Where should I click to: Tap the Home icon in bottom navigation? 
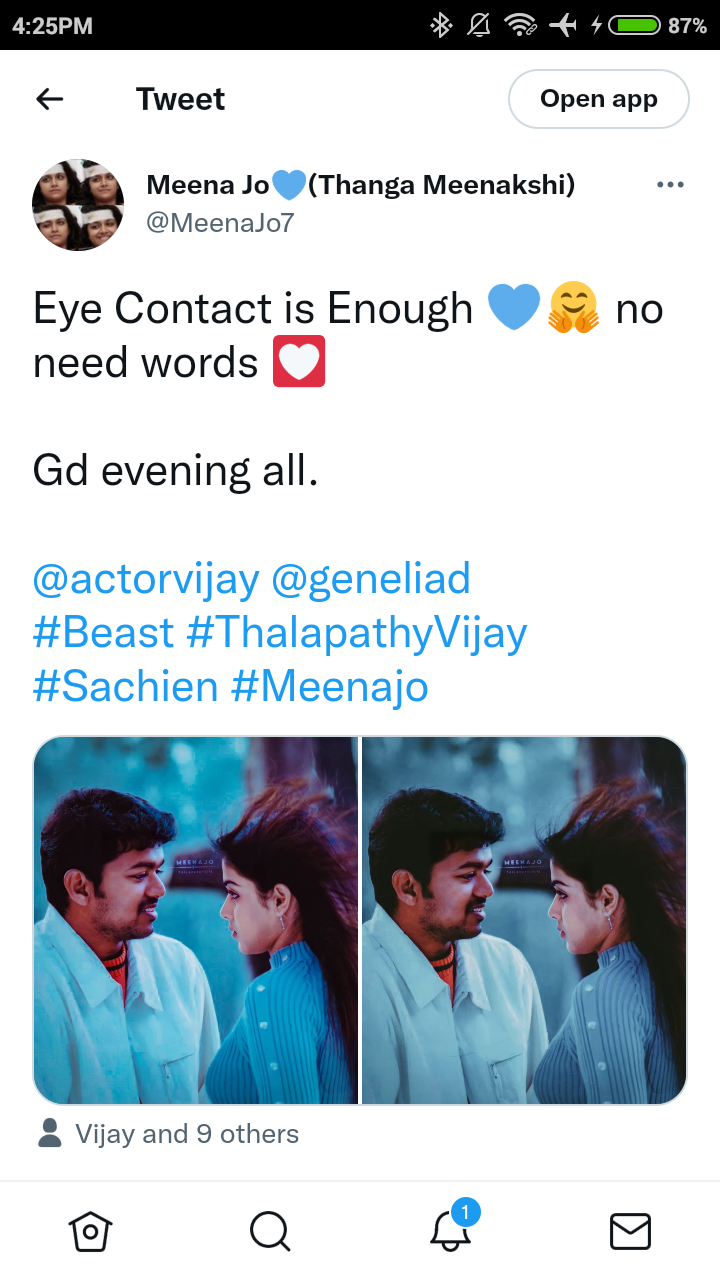tap(90, 1231)
